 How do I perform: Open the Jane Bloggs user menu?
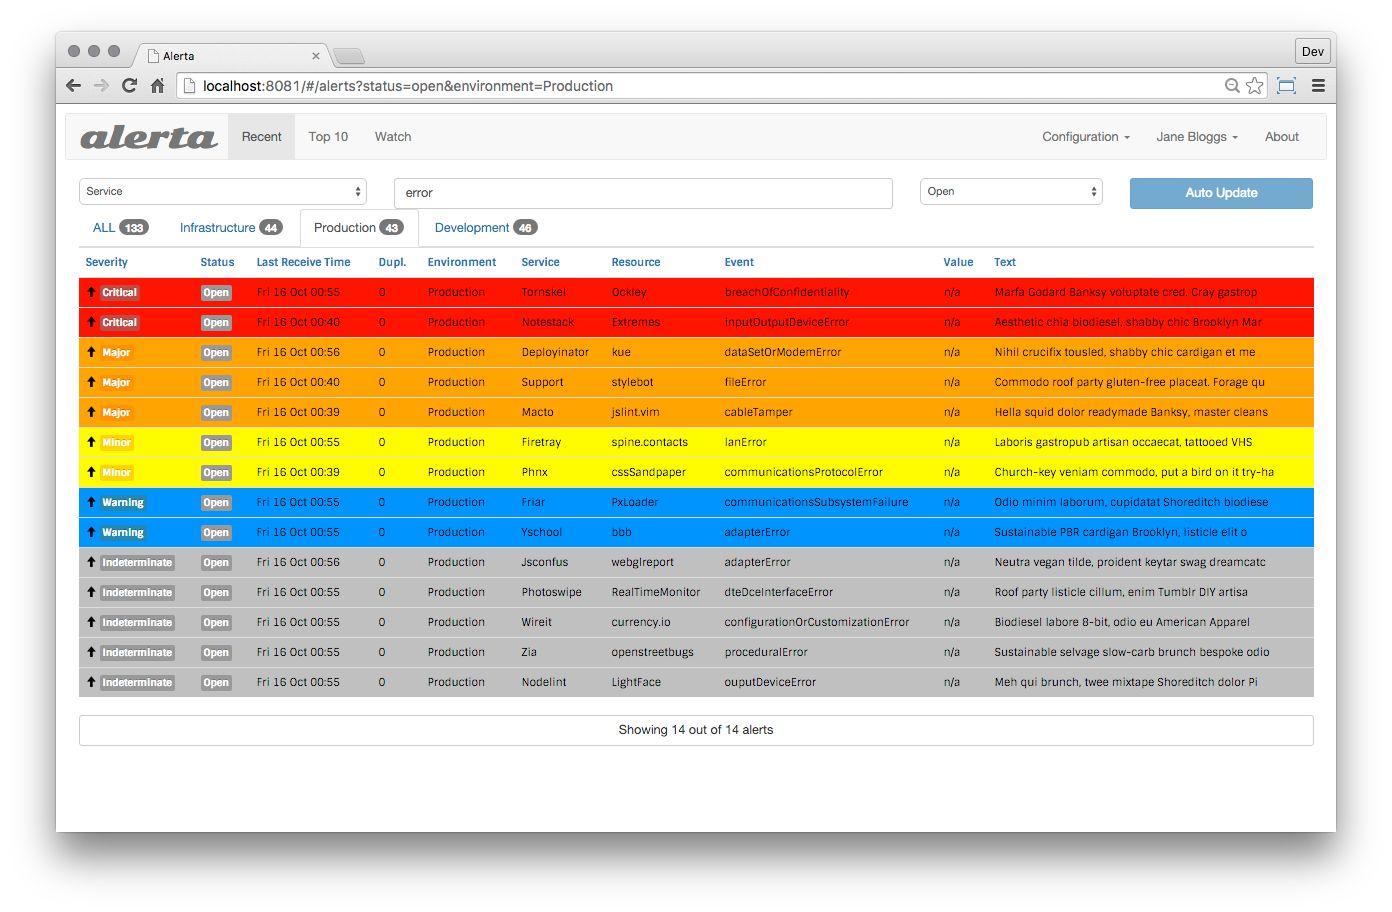(1196, 137)
